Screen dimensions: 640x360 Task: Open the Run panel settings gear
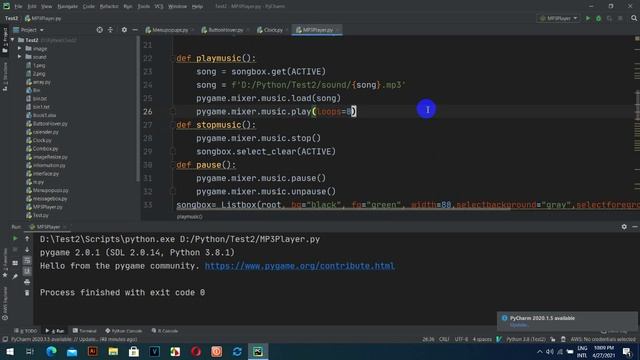tap(624, 227)
